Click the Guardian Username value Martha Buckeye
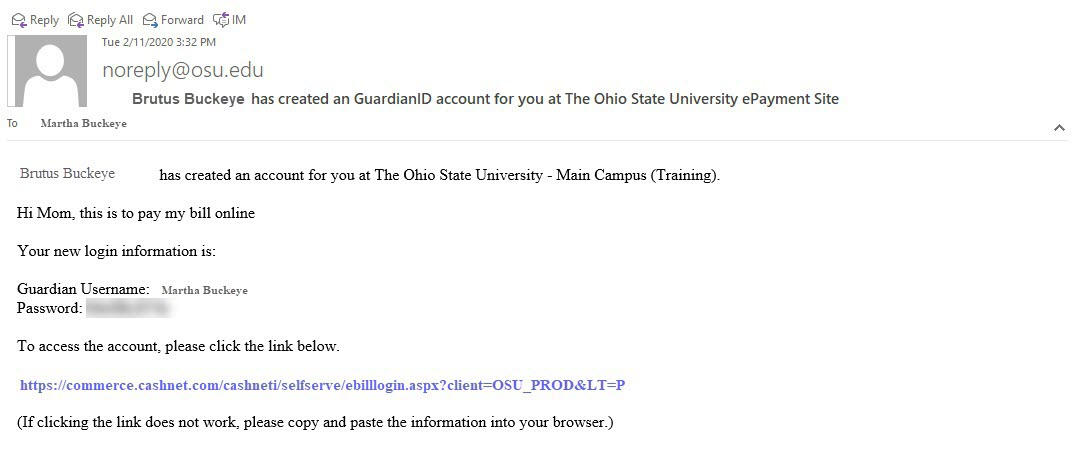The height and width of the screenshot is (471, 1073). point(205,290)
